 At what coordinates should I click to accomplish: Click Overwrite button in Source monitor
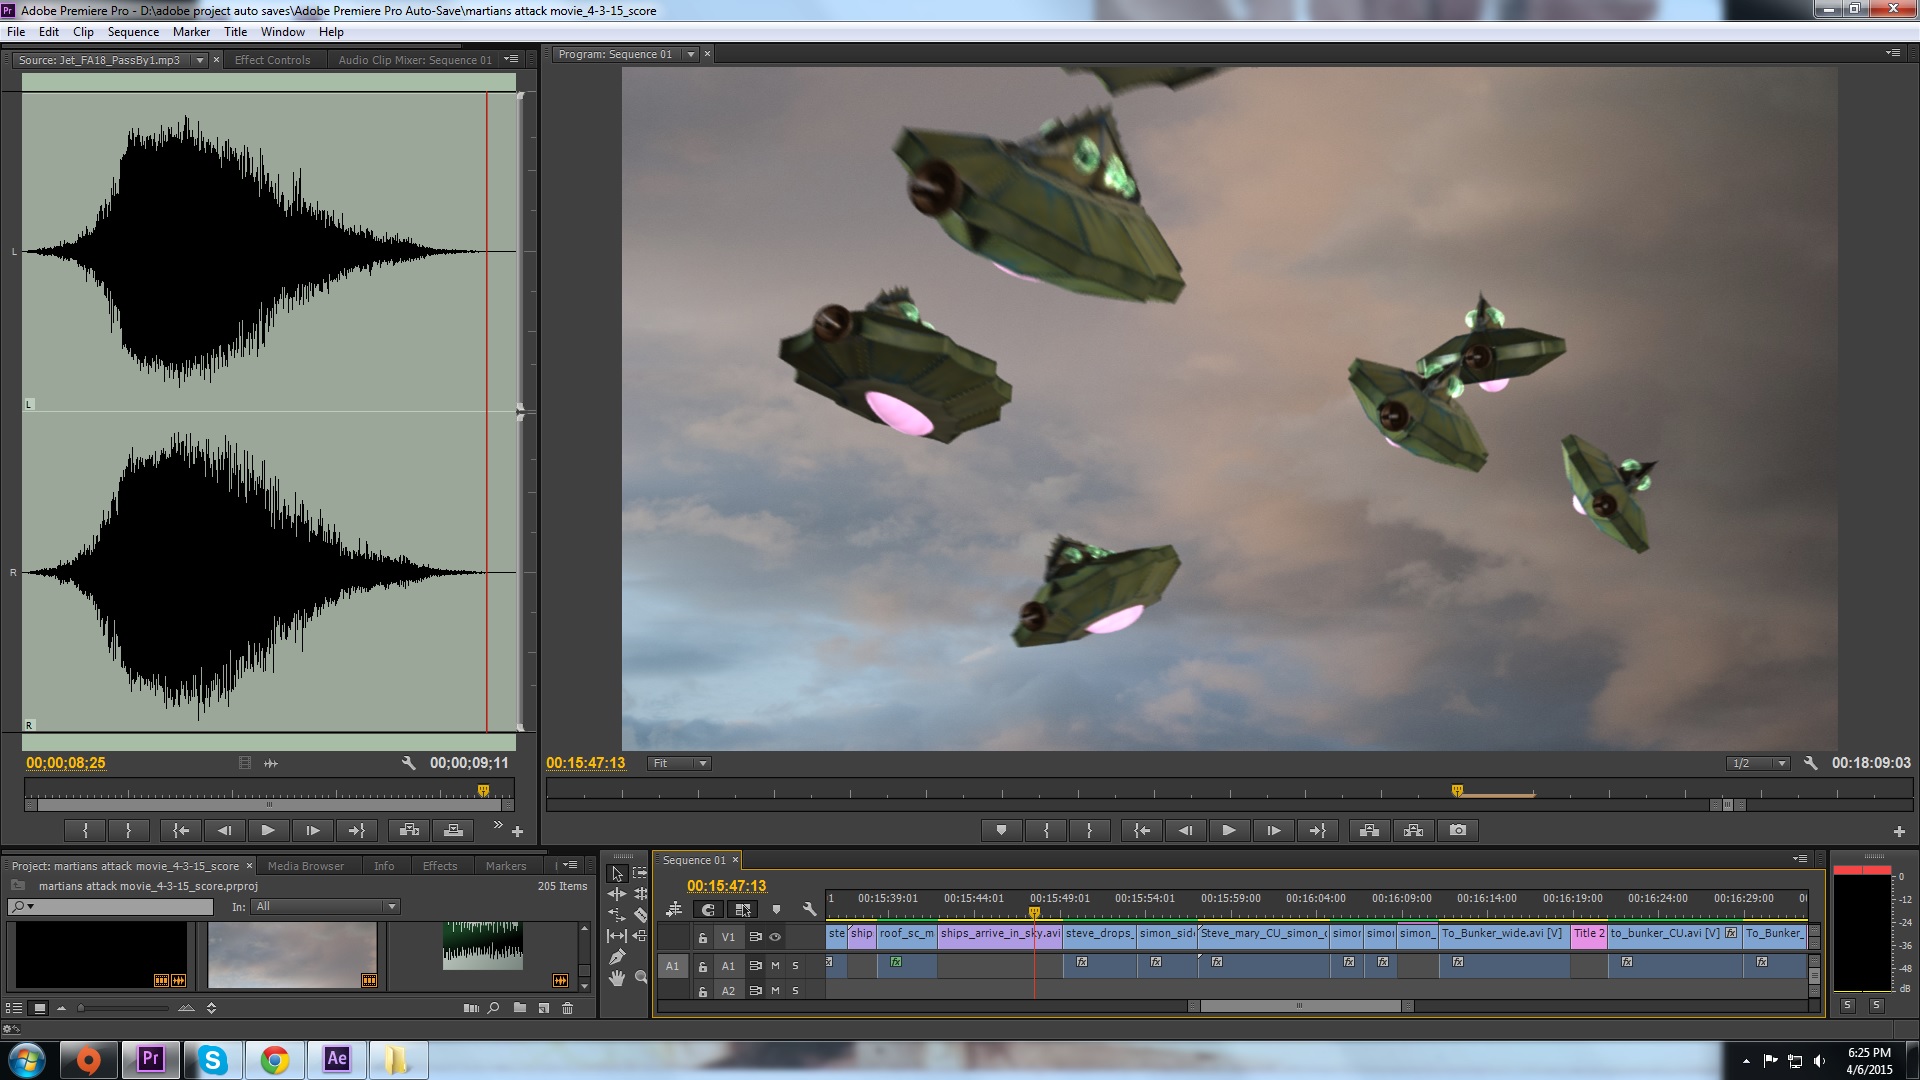pyautogui.click(x=453, y=830)
